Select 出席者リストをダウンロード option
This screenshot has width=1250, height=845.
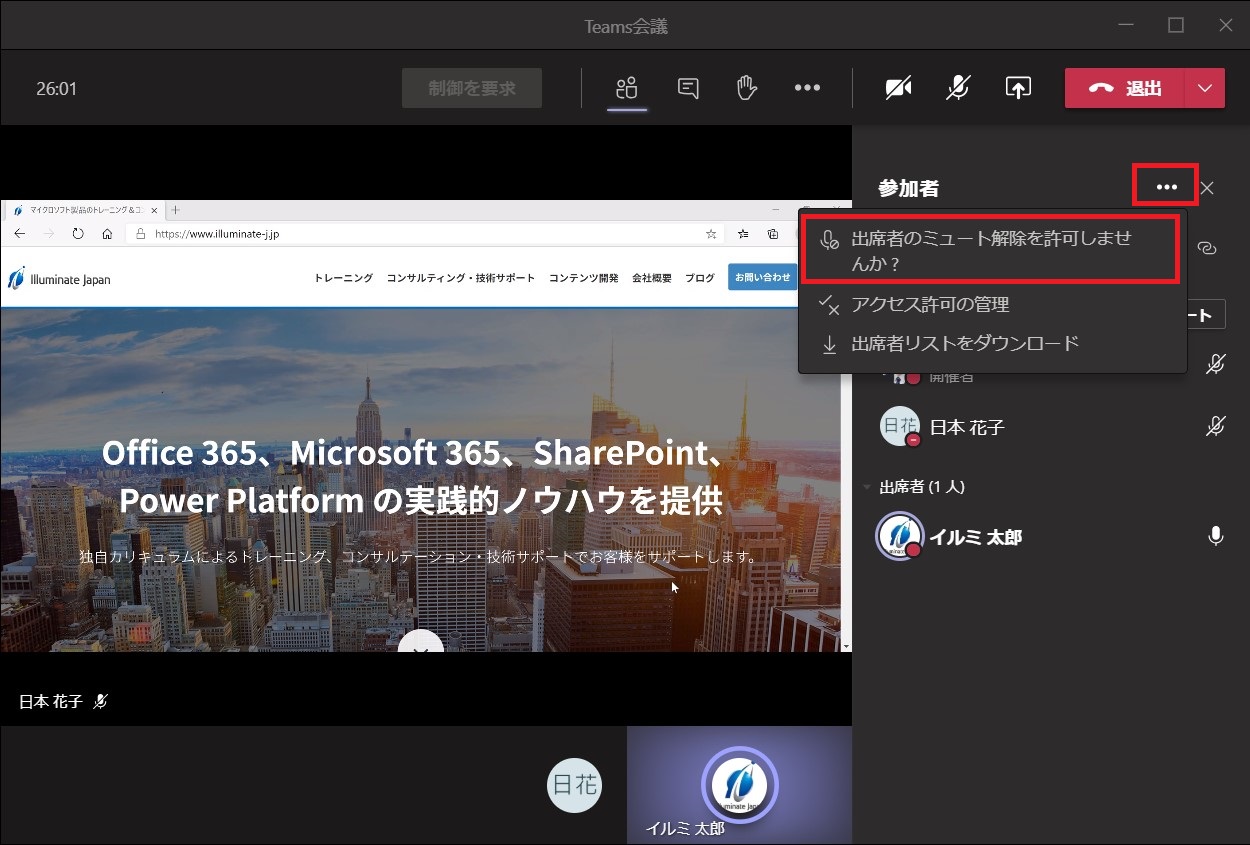tap(964, 343)
